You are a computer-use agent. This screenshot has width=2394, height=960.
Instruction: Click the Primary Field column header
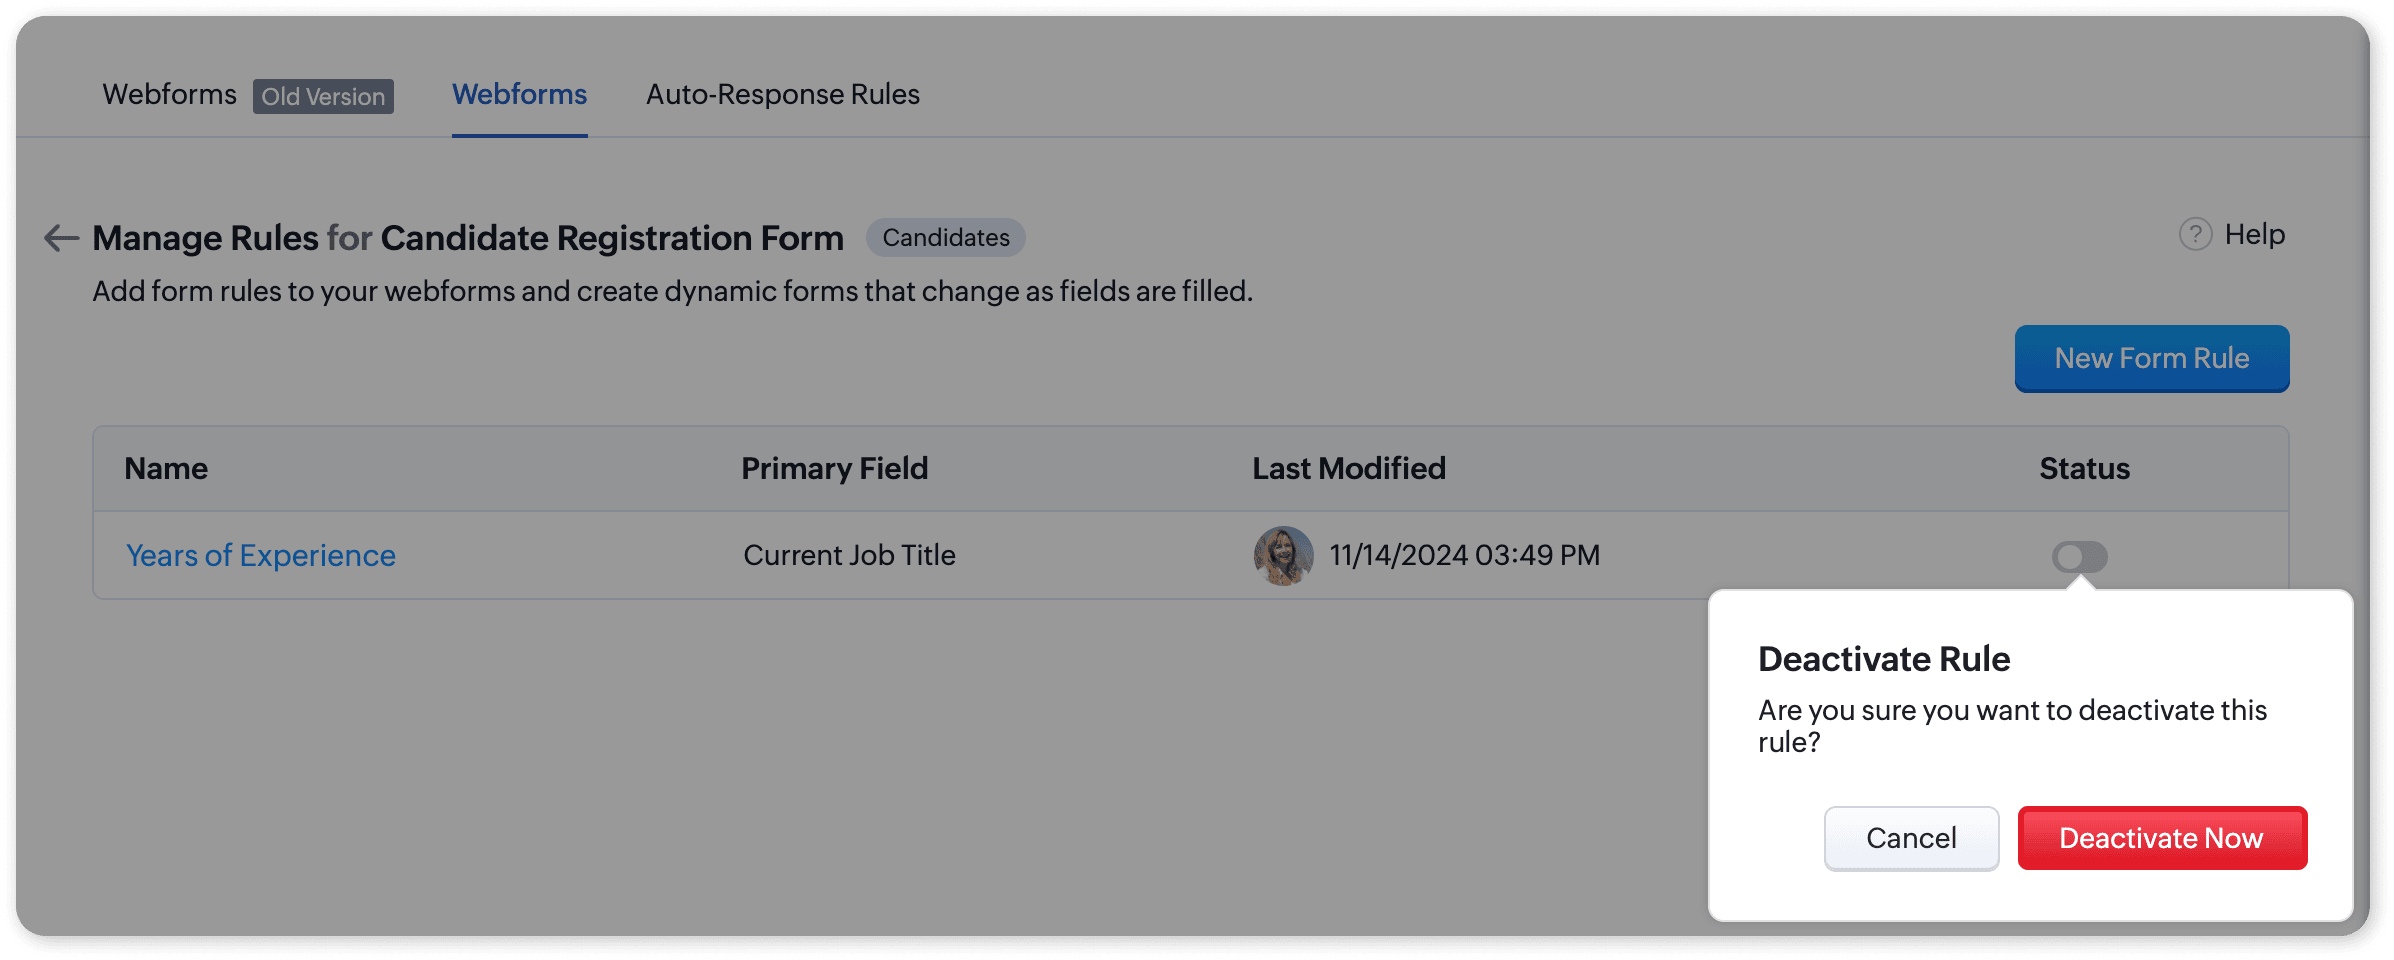coord(834,469)
